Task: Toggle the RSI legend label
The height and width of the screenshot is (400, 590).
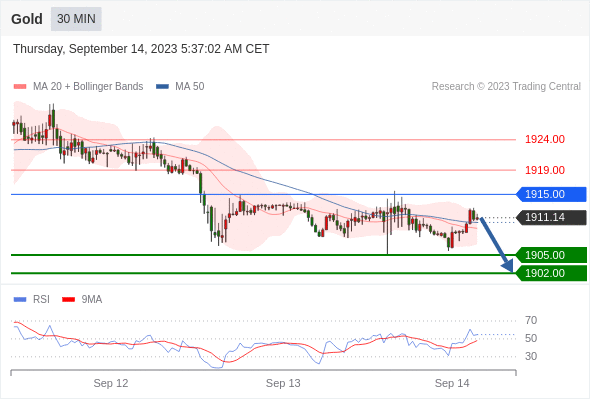Action: tap(41, 300)
